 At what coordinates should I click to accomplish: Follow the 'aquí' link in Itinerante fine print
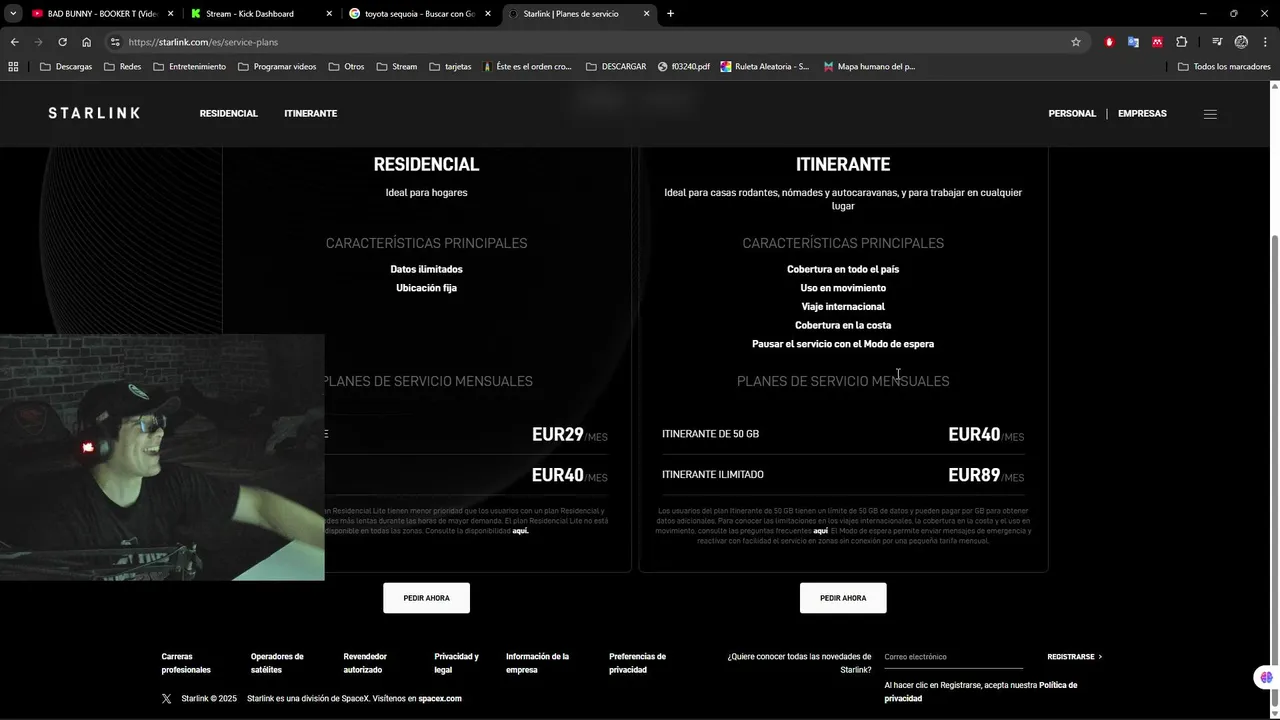click(x=821, y=531)
